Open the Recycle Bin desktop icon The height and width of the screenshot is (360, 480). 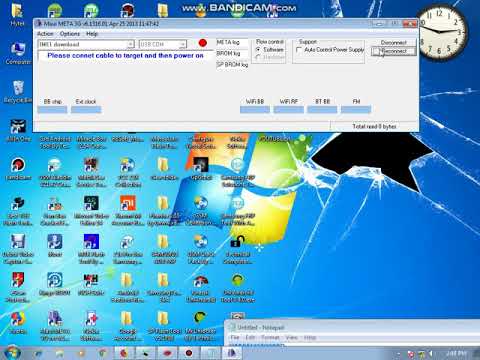coord(18,91)
